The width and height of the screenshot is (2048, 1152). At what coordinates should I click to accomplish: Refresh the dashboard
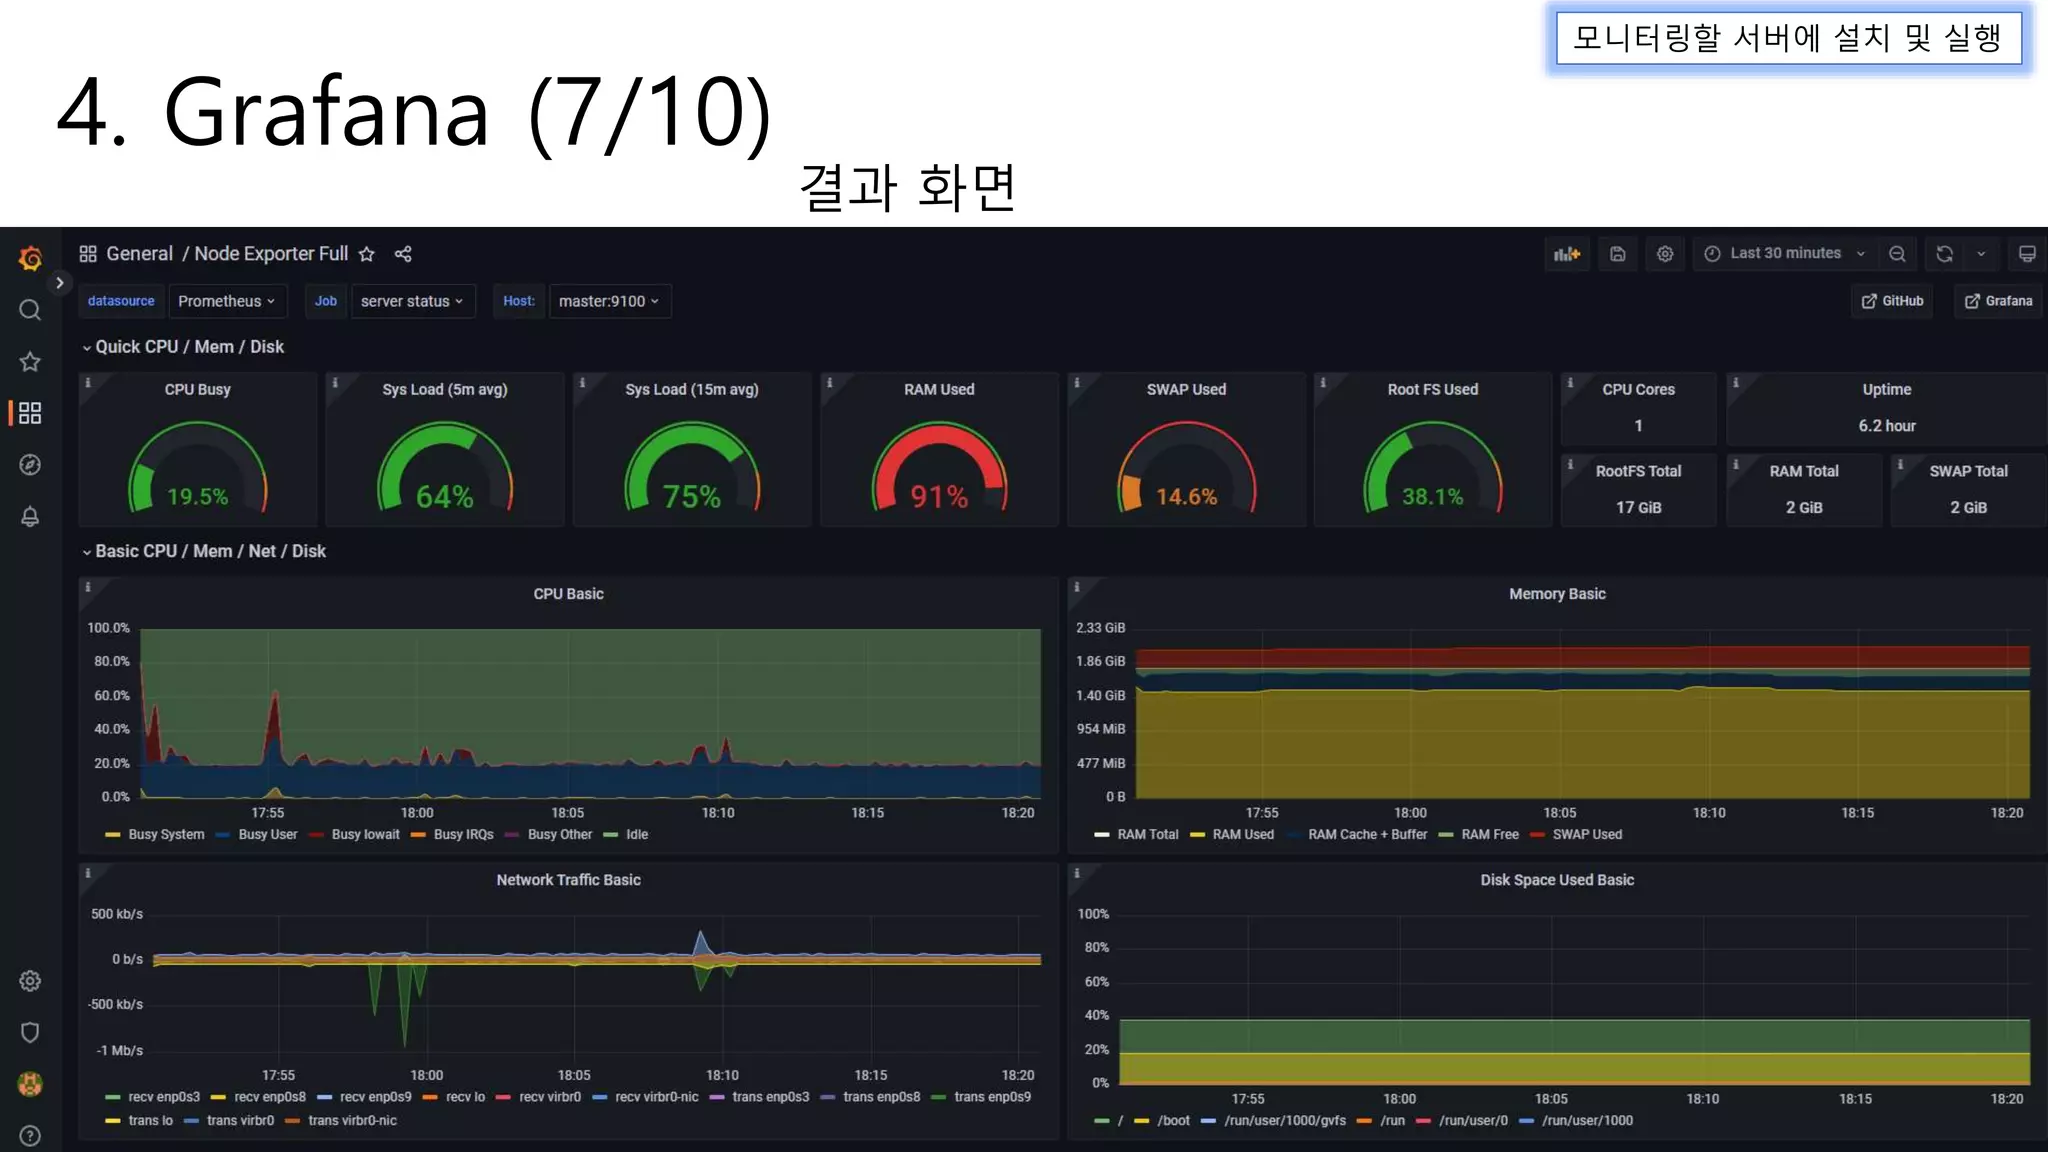[x=1944, y=254]
